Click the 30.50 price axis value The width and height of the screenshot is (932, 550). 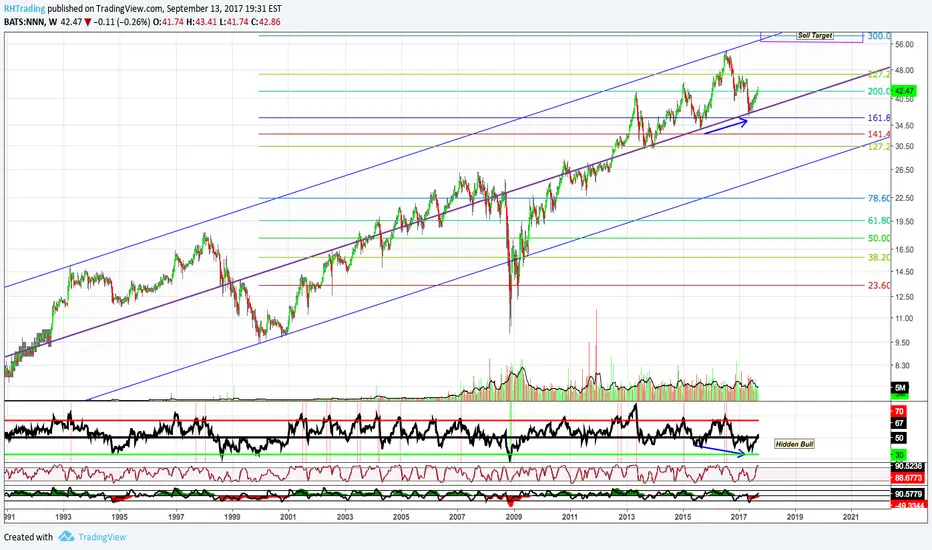[x=904, y=146]
